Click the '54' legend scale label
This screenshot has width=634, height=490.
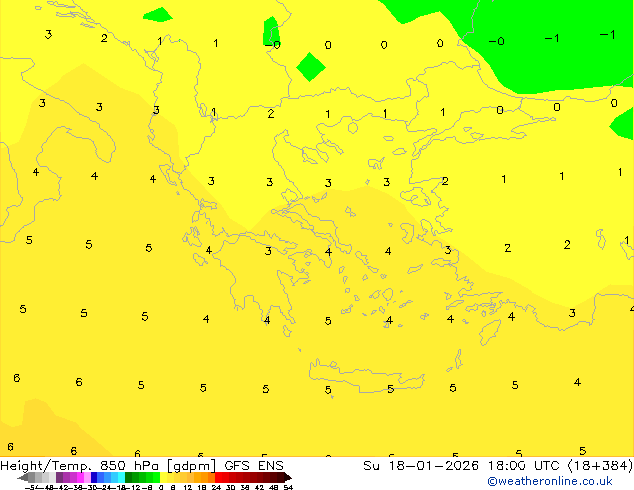288,487
